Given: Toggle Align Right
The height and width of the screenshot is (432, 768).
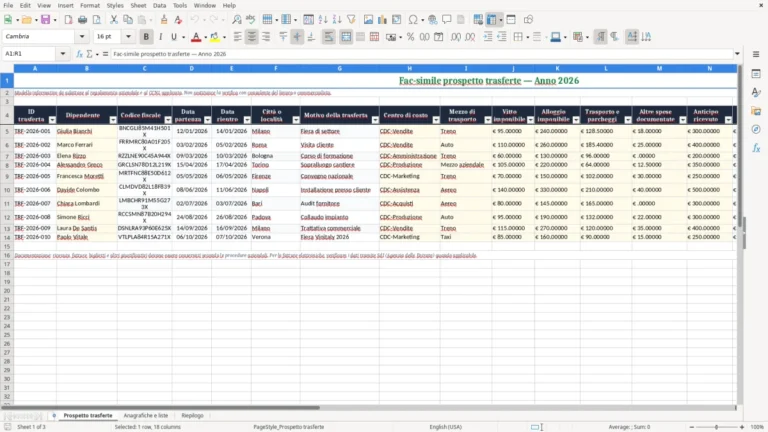Looking at the screenshot, I should tap(266, 37).
